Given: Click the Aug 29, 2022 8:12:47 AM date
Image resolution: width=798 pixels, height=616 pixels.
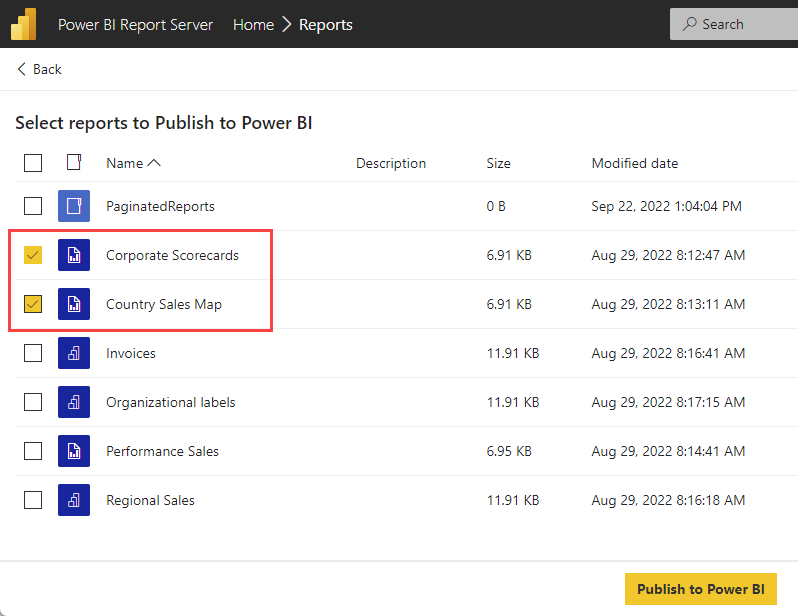Looking at the screenshot, I should [x=668, y=255].
